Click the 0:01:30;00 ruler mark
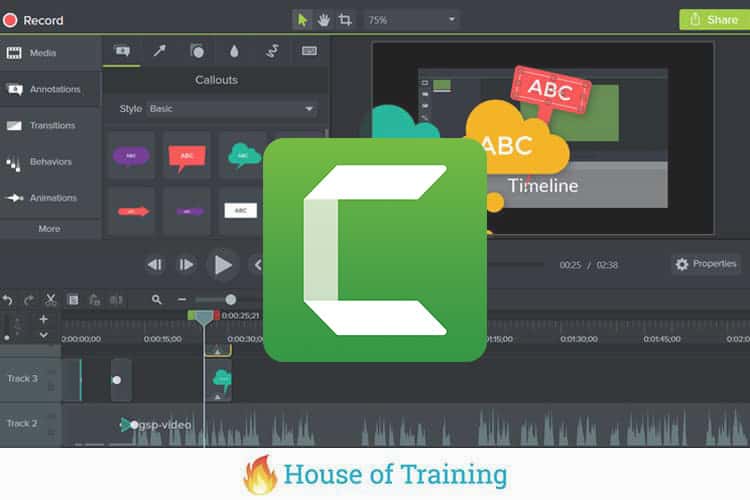The image size is (750, 500). 579,339
